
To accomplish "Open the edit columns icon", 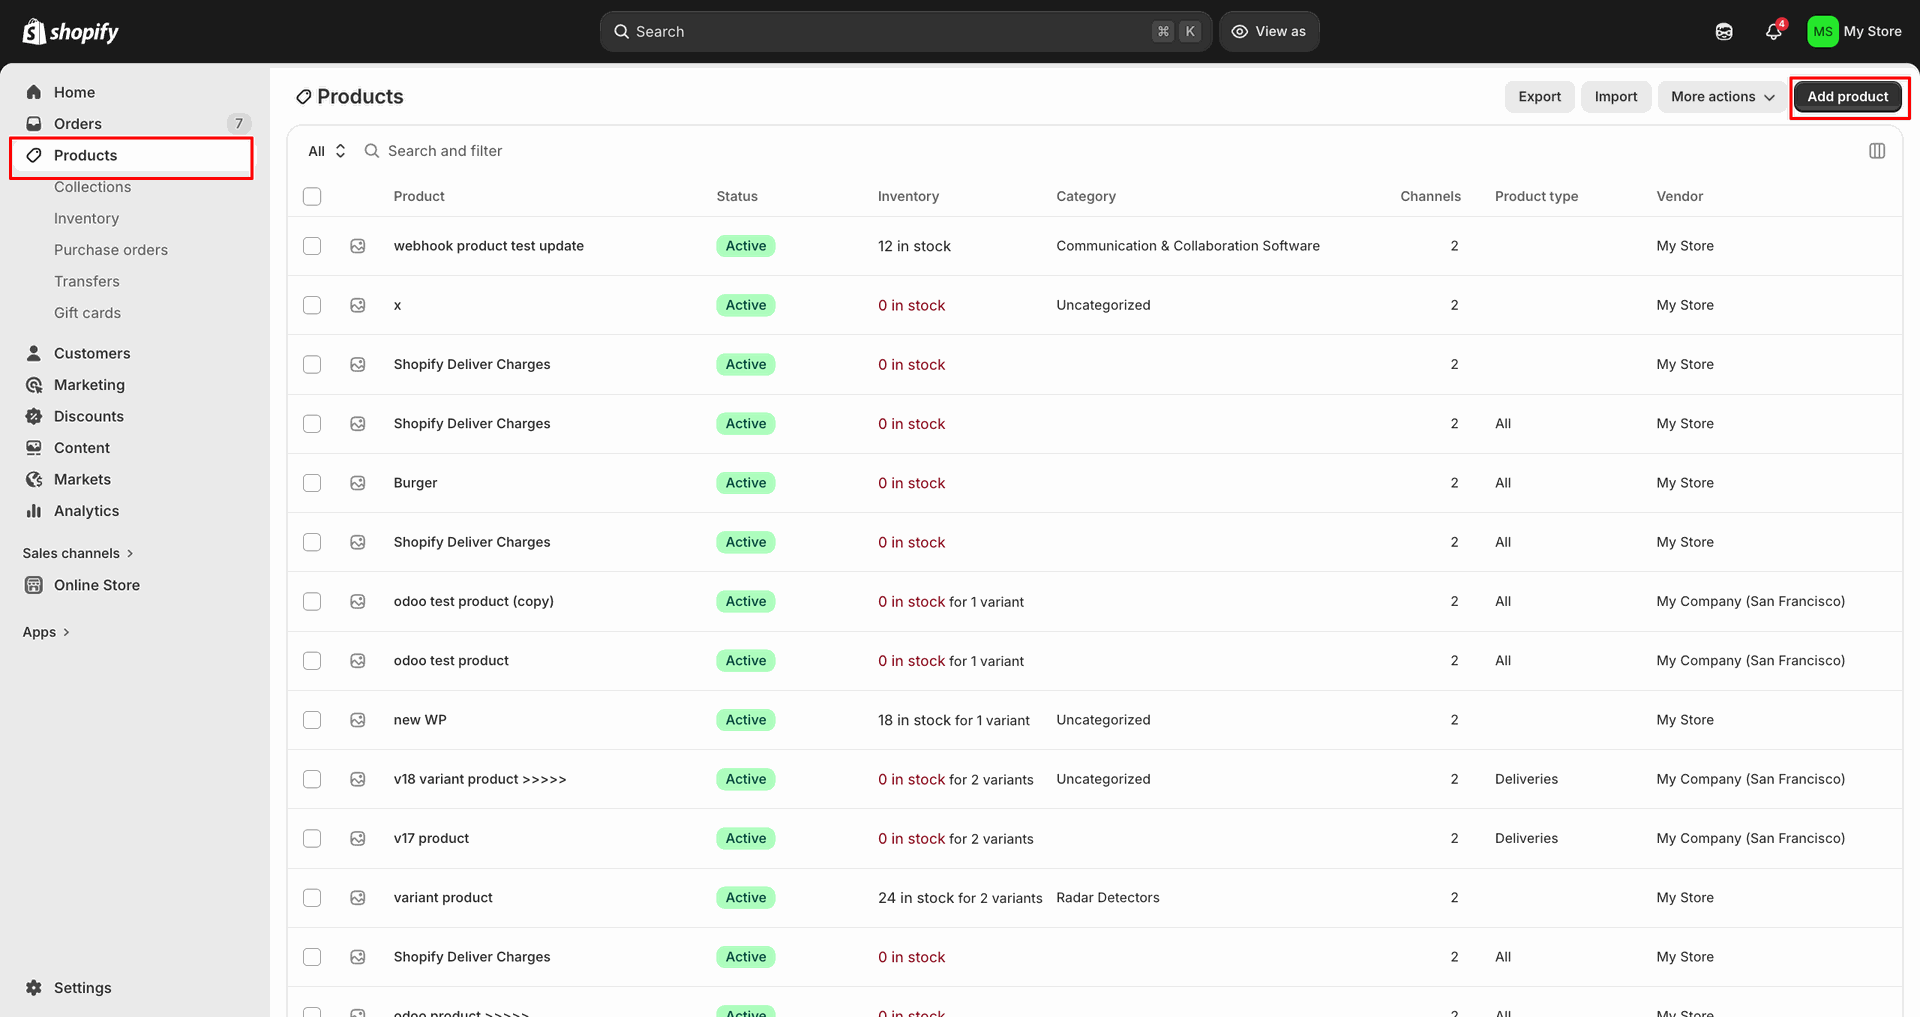I will (1877, 151).
